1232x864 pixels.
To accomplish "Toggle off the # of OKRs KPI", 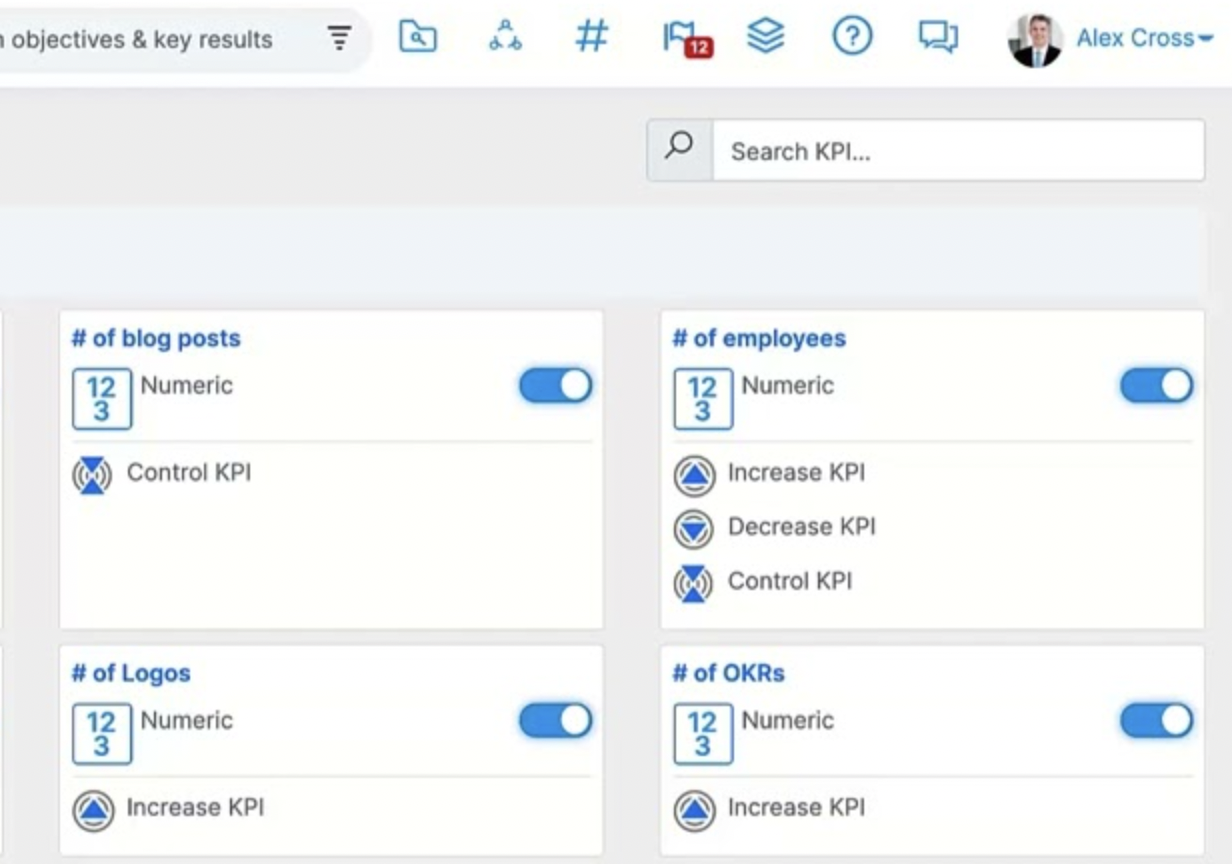I will (x=1157, y=721).
